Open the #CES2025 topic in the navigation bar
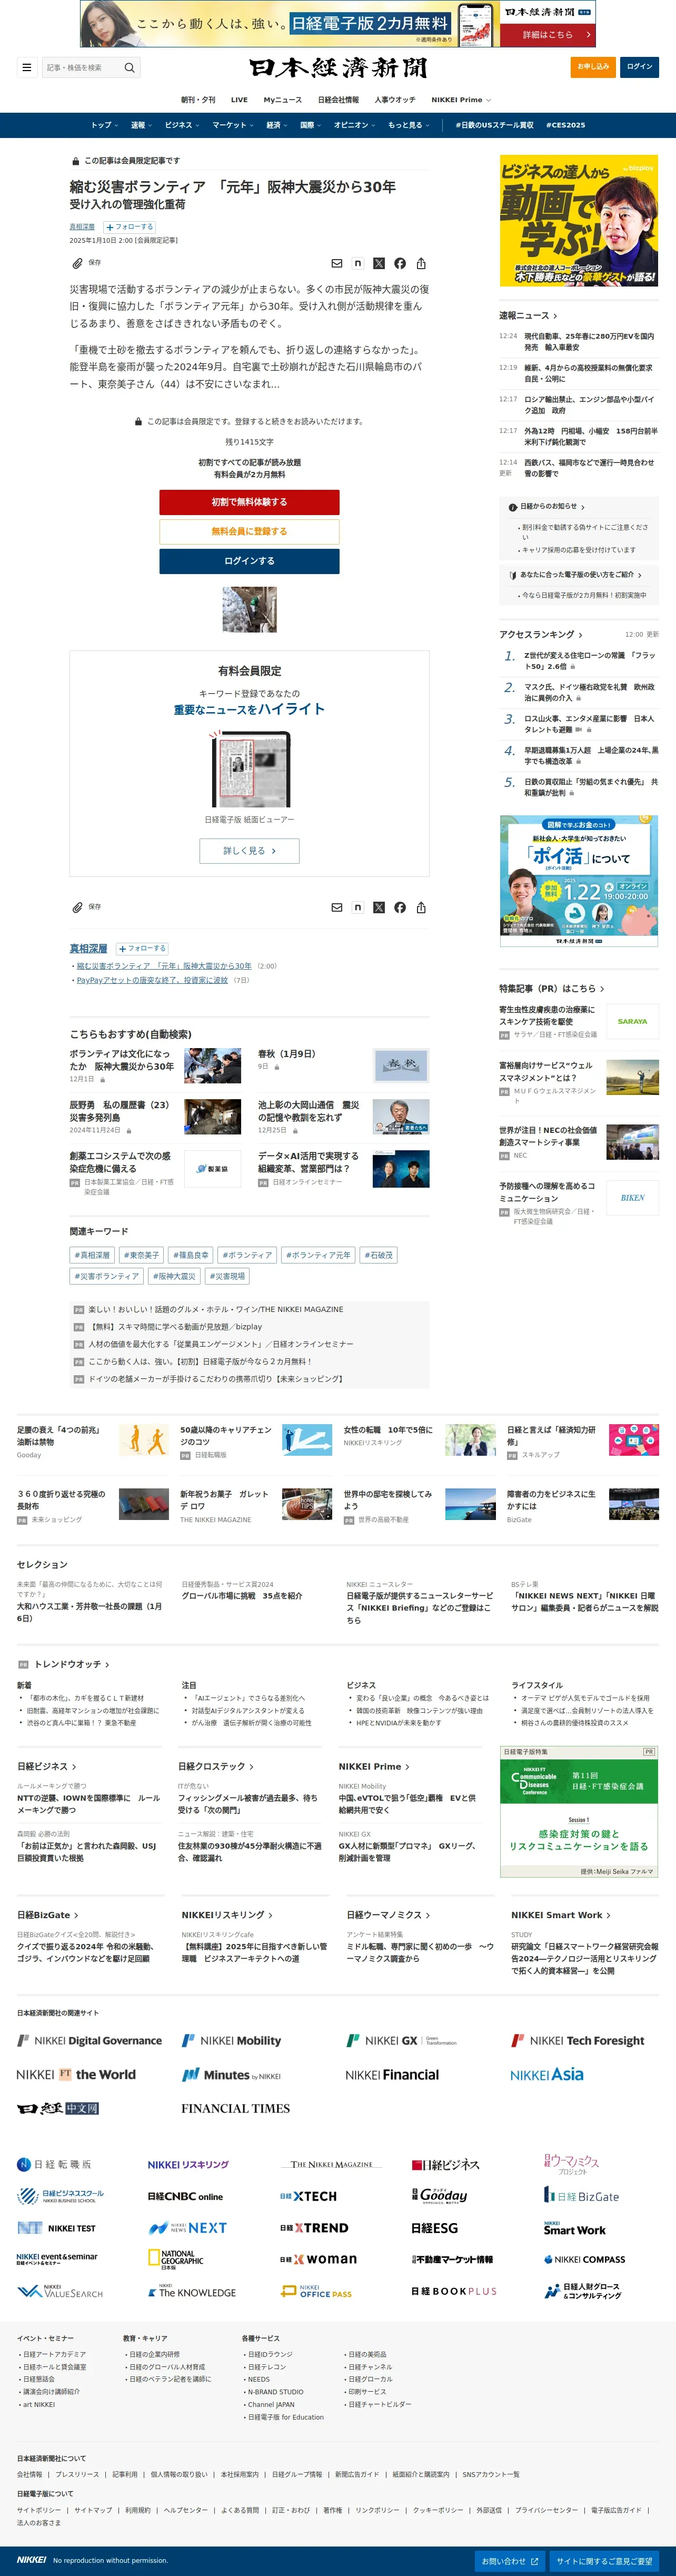The image size is (676, 2576). (x=566, y=125)
